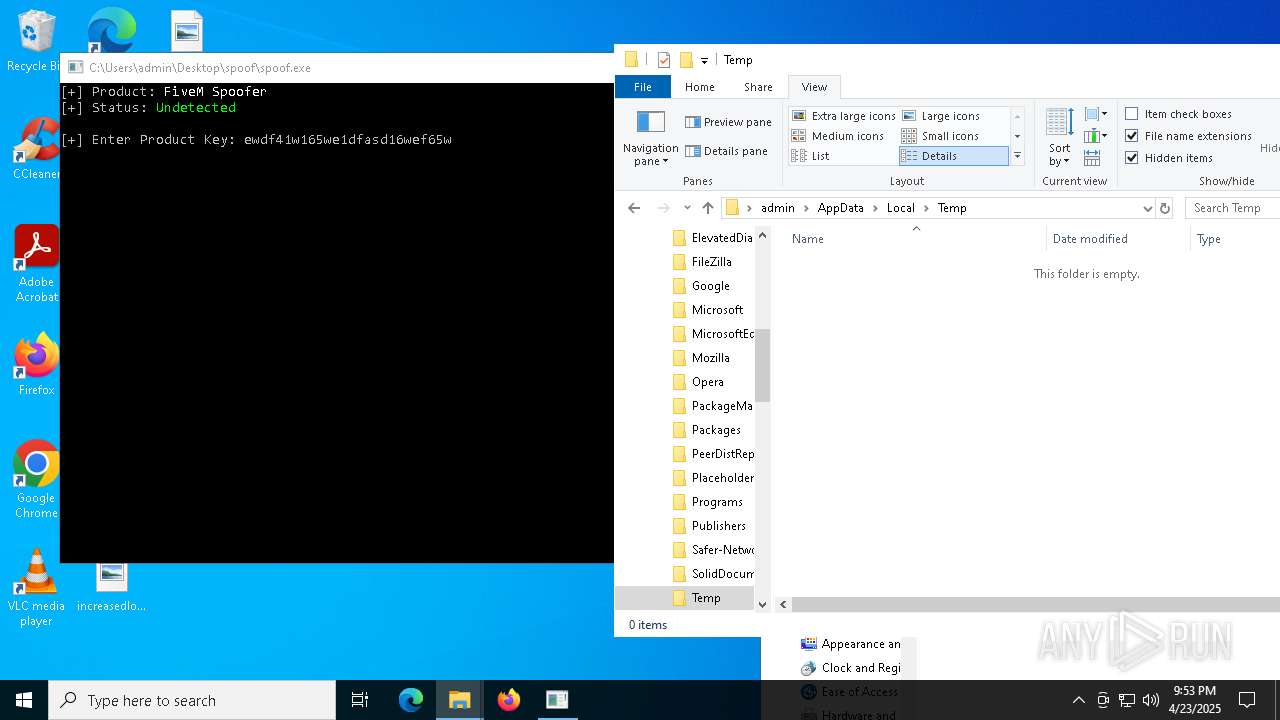Image resolution: width=1280 pixels, height=720 pixels.
Task: Go back in Explorer history
Action: (634, 208)
